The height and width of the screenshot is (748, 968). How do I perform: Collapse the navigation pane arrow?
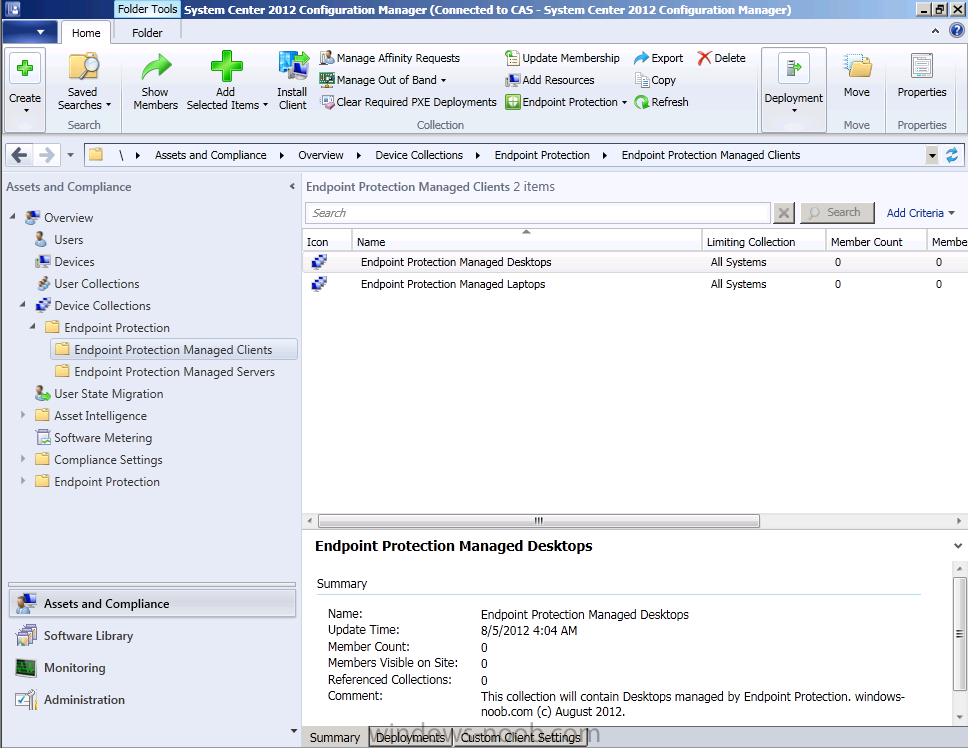(292, 186)
